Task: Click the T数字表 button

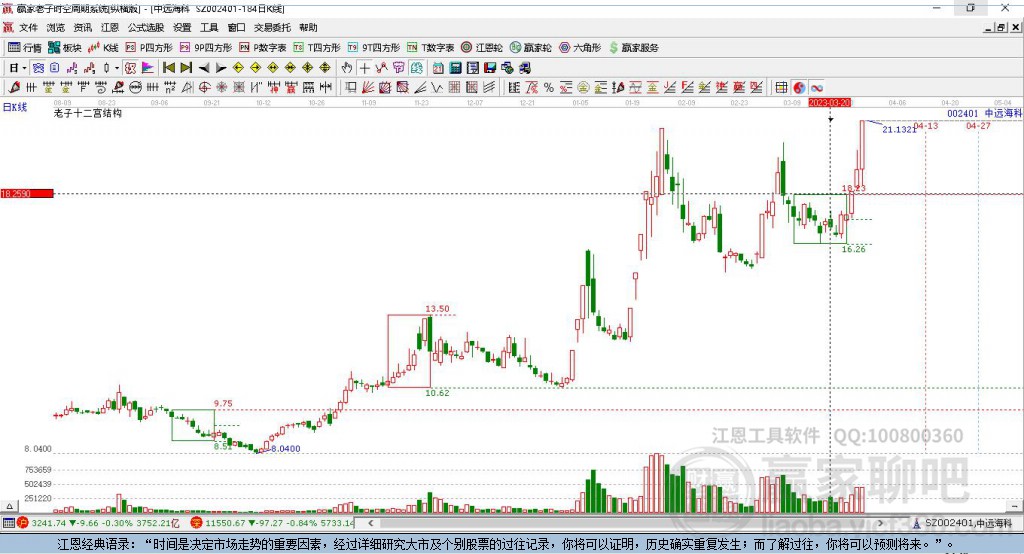Action: (x=431, y=48)
